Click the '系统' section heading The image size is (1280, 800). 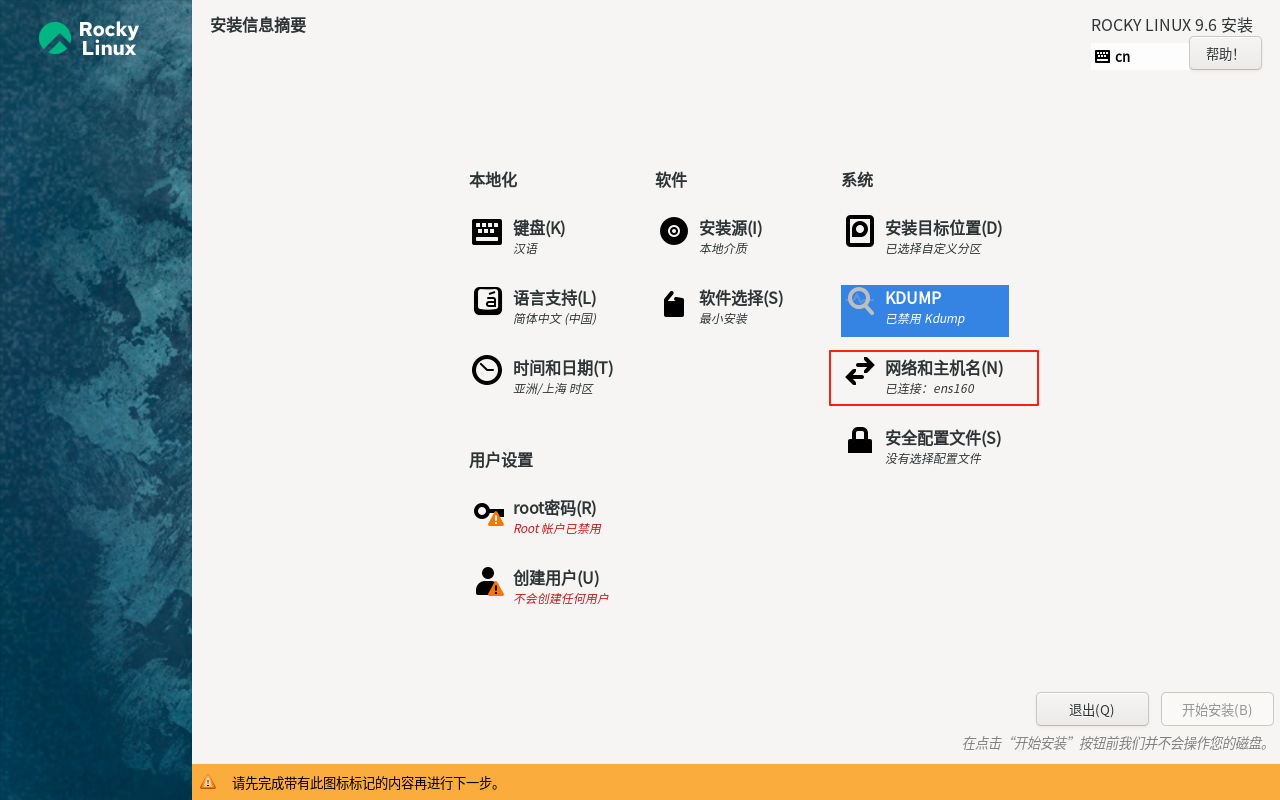coord(857,180)
